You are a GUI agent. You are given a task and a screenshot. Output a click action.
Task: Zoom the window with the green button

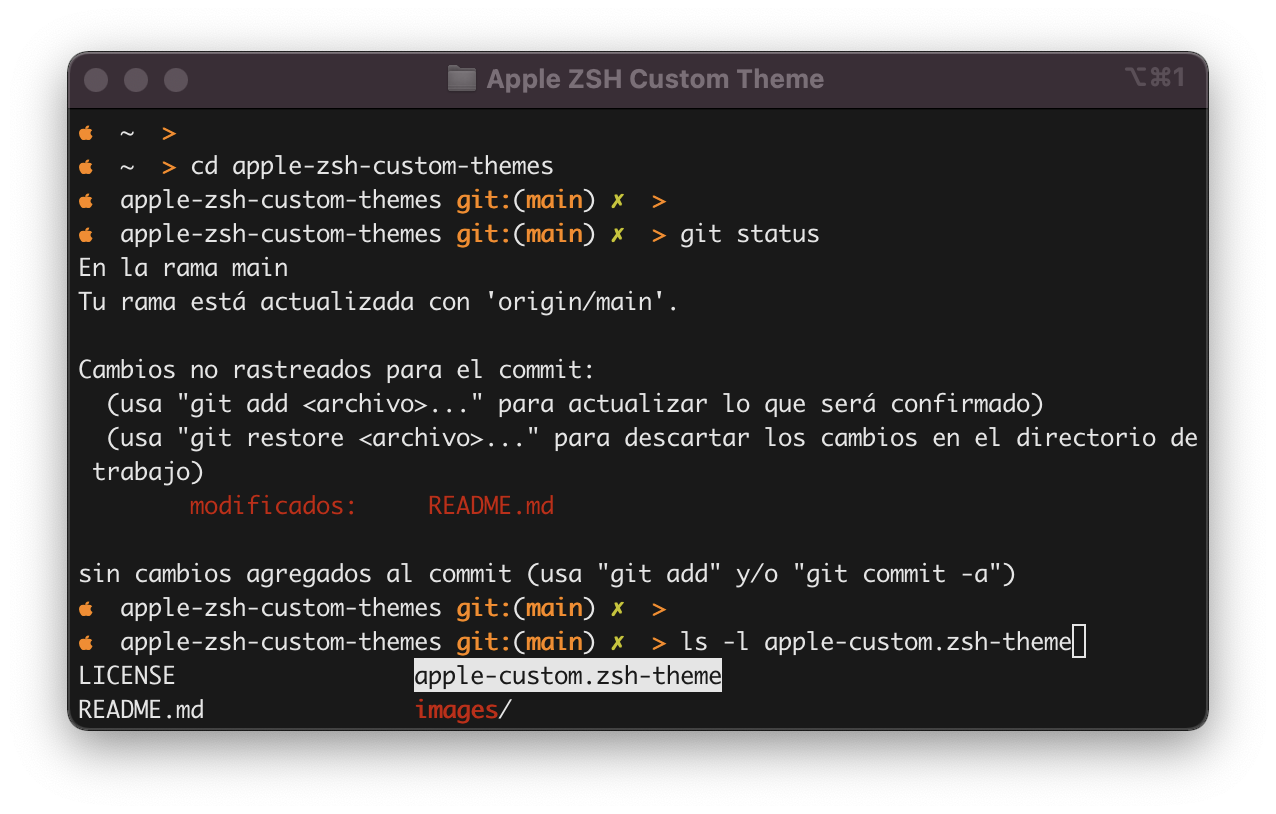click(176, 80)
